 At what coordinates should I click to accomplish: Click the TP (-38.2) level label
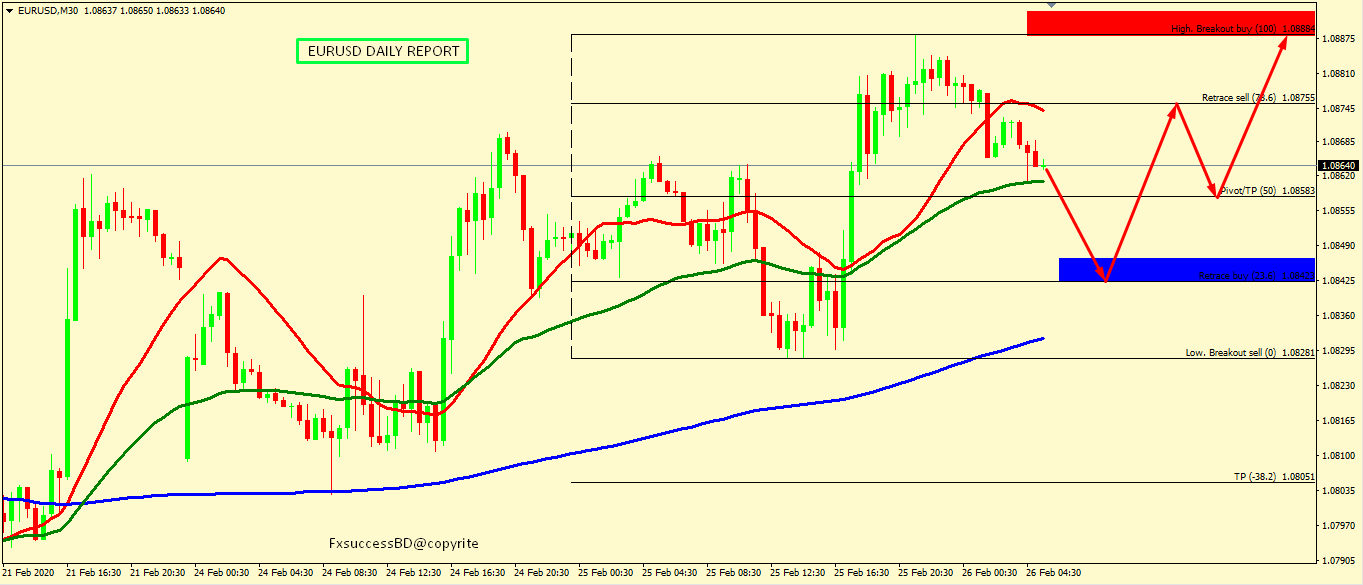click(1273, 477)
